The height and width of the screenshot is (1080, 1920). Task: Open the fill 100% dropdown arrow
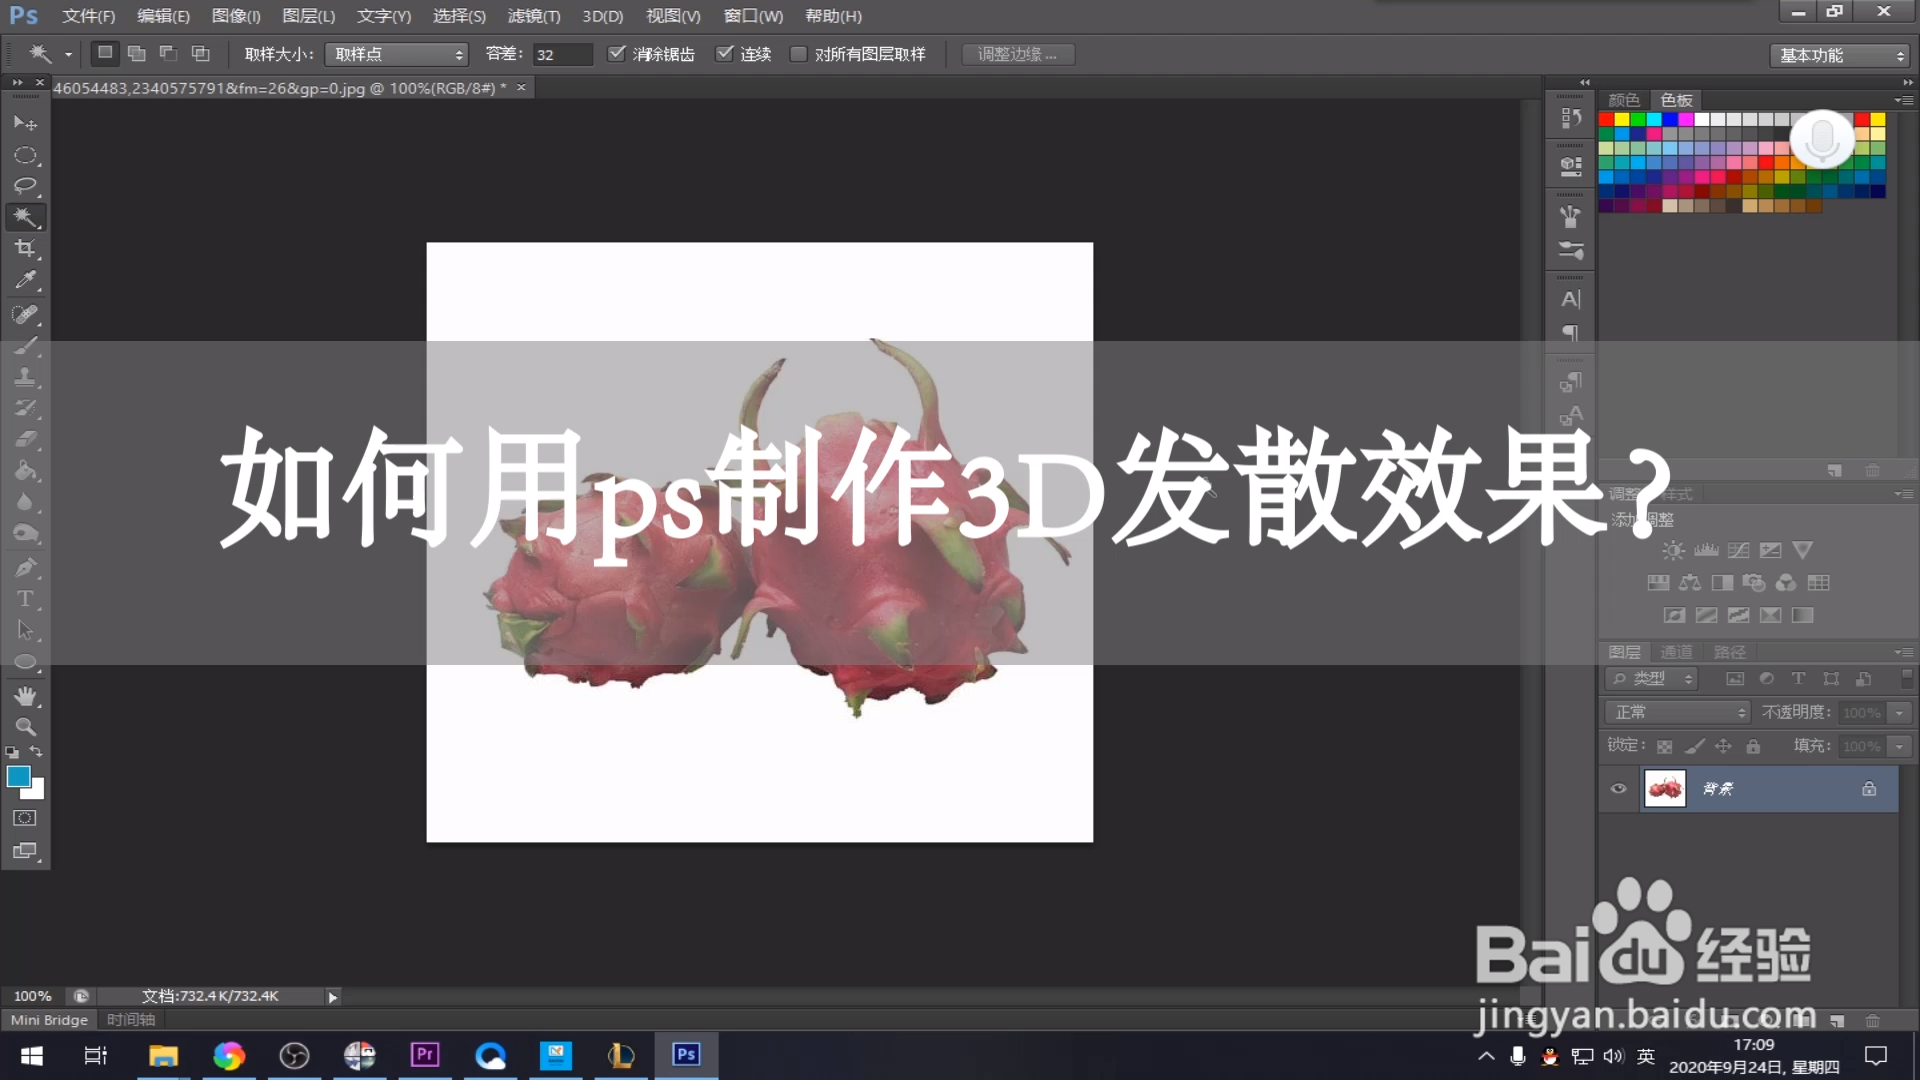click(x=1899, y=746)
